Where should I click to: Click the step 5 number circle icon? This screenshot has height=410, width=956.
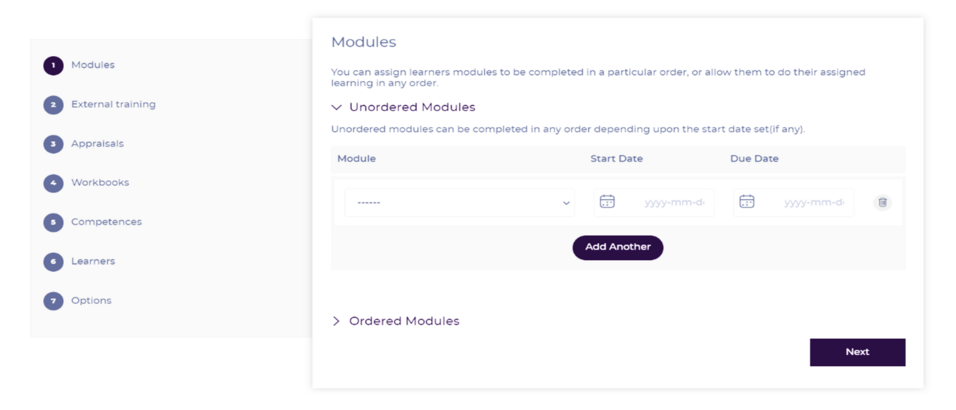click(53, 222)
